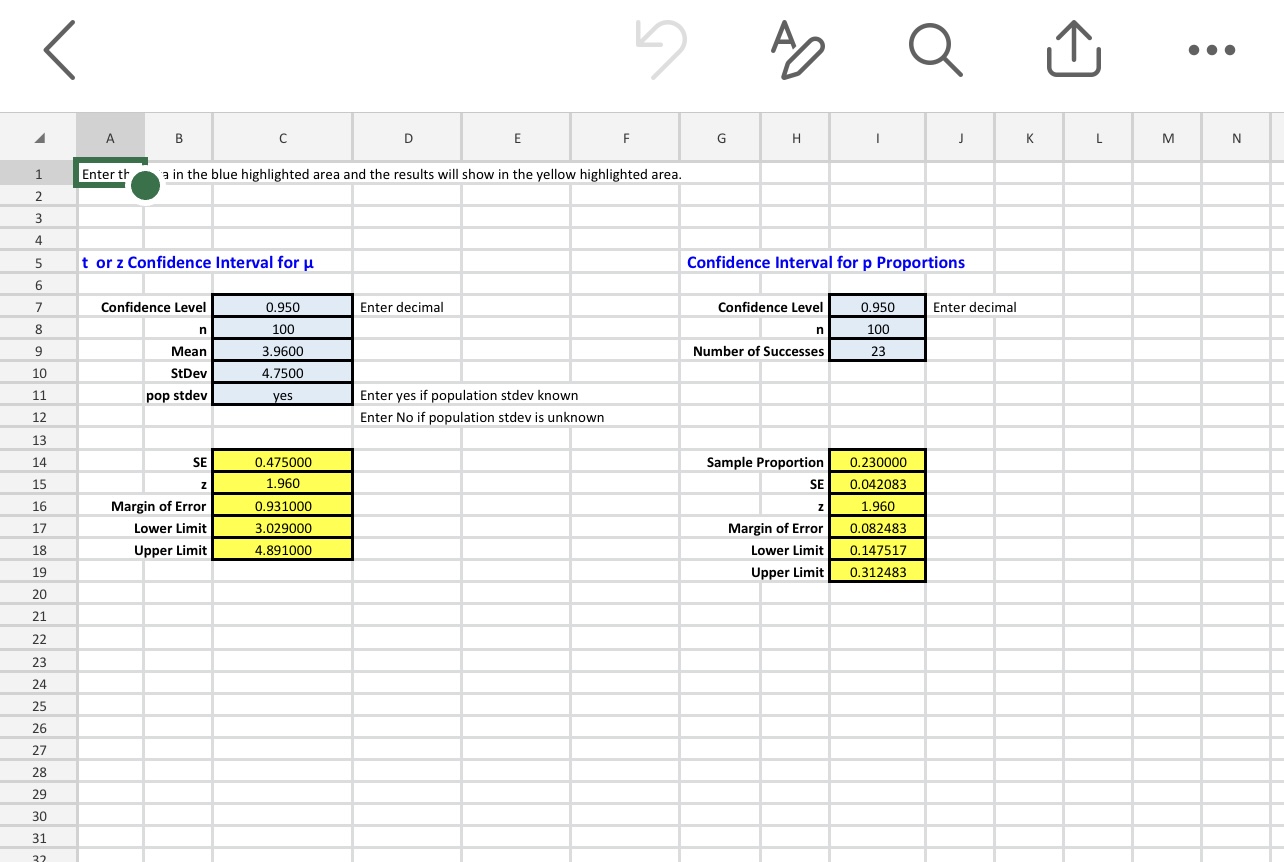Click the 'StDev' label cell
The width and height of the screenshot is (1284, 862).
188,373
